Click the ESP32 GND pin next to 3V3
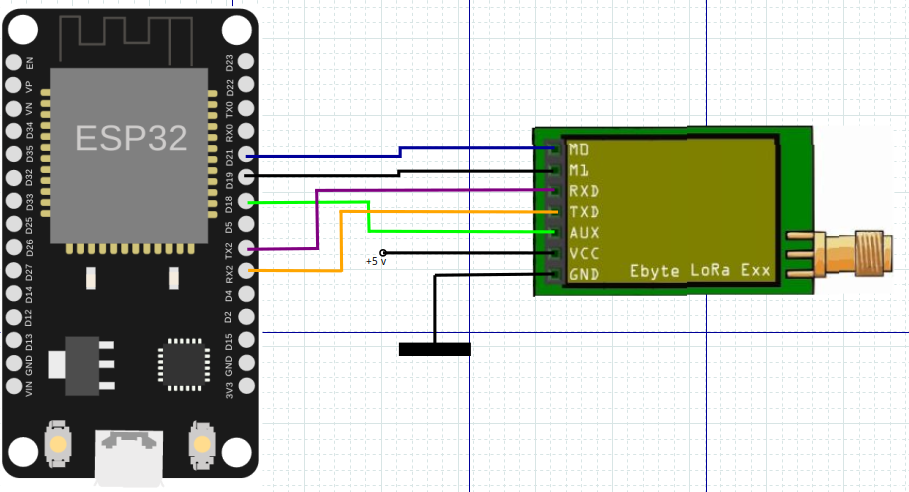Image resolution: width=909 pixels, height=492 pixels. (x=246, y=363)
